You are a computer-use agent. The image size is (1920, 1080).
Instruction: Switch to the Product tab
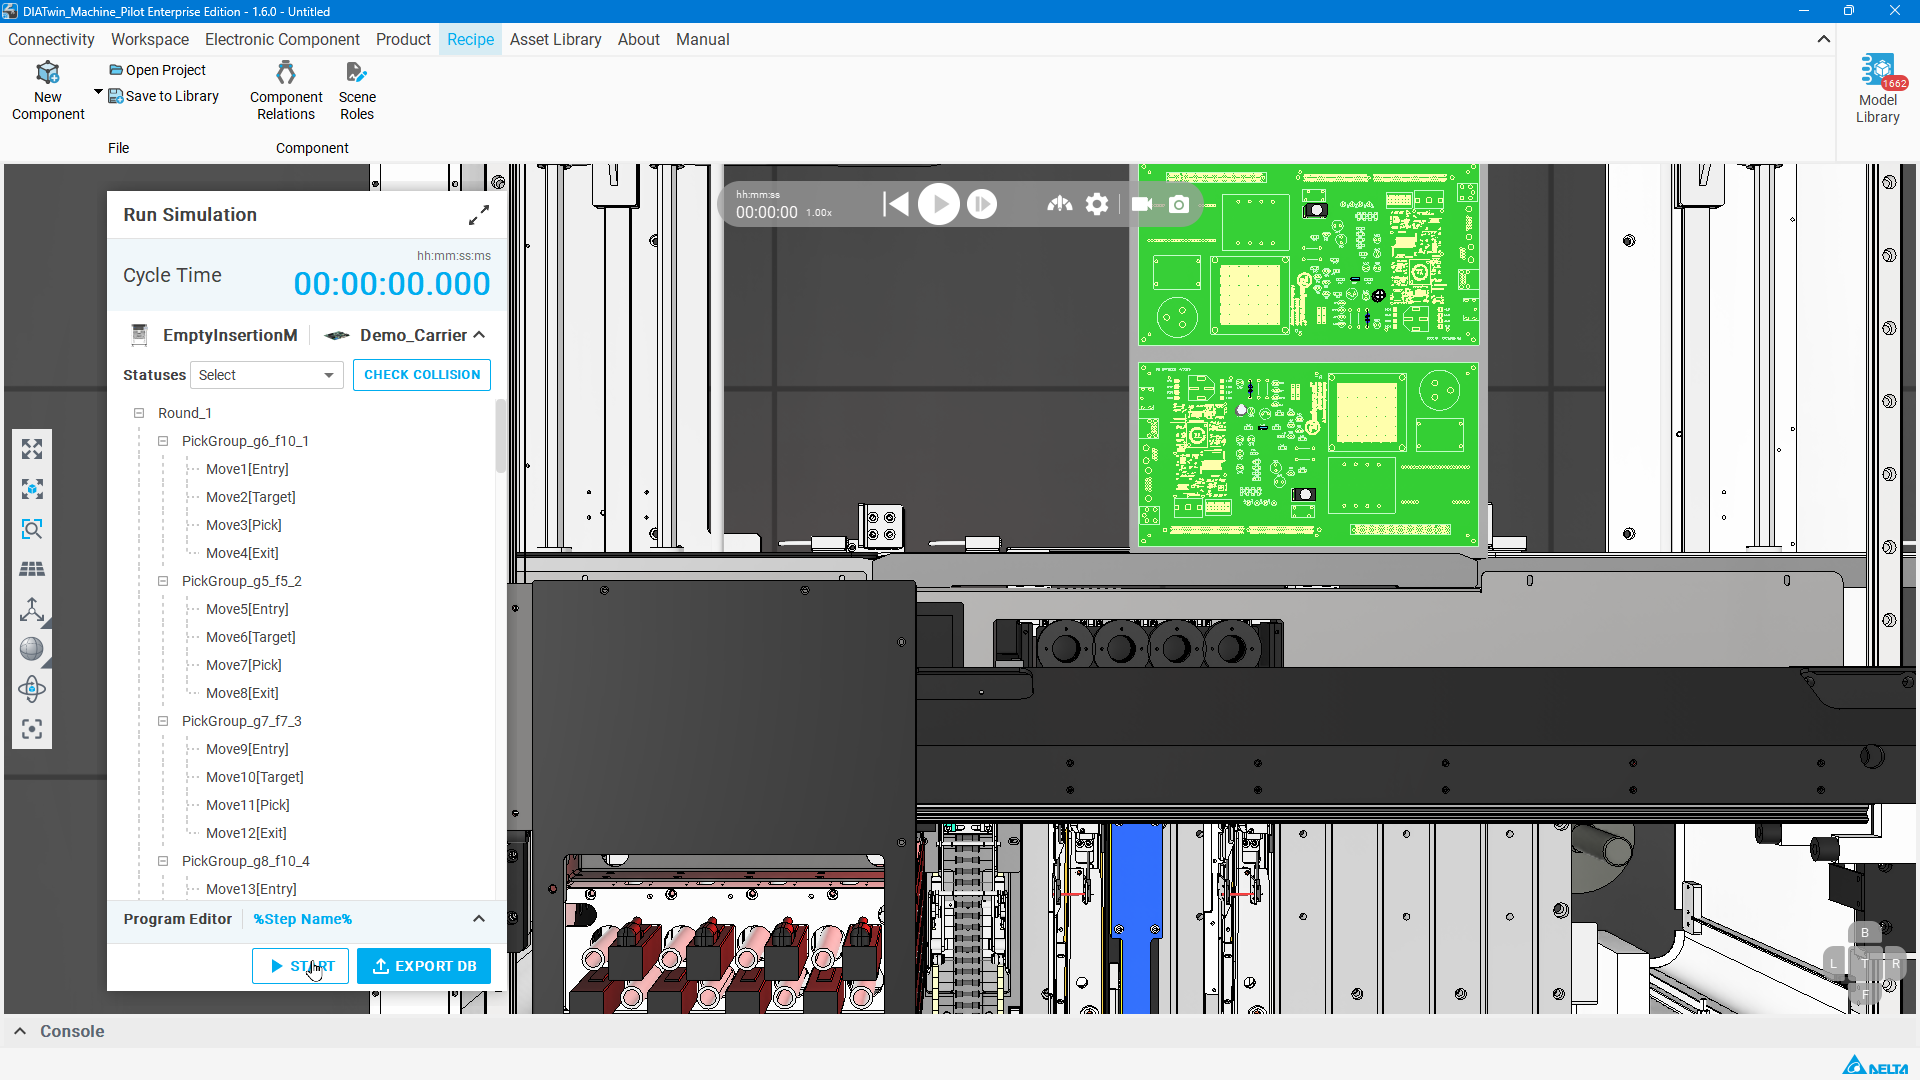tap(403, 39)
